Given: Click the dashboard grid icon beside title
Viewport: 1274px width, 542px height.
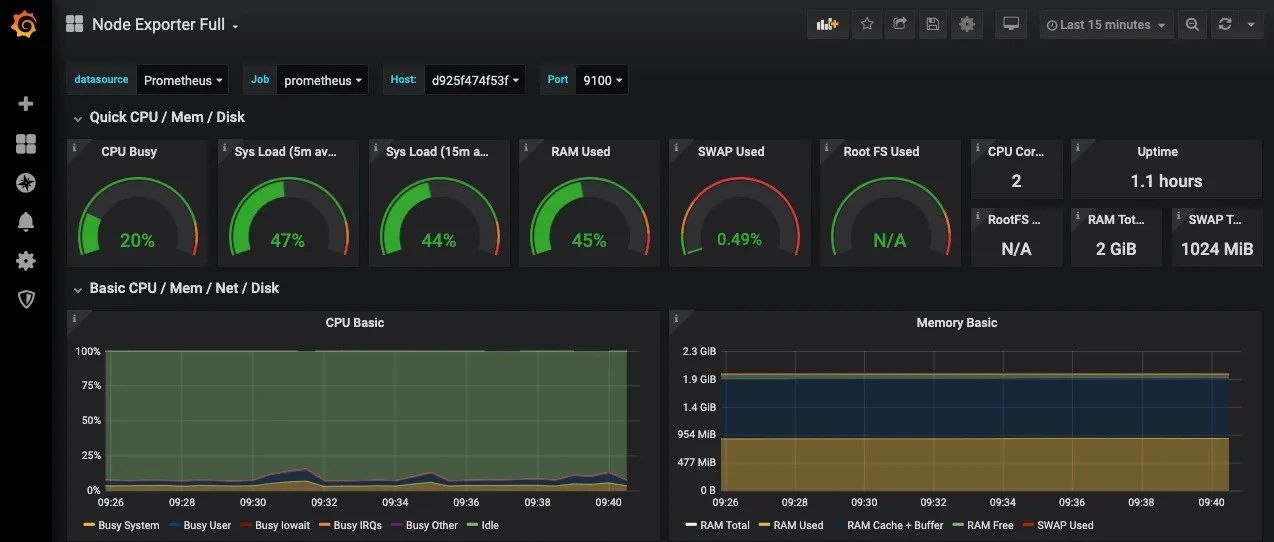Looking at the screenshot, I should coord(74,24).
